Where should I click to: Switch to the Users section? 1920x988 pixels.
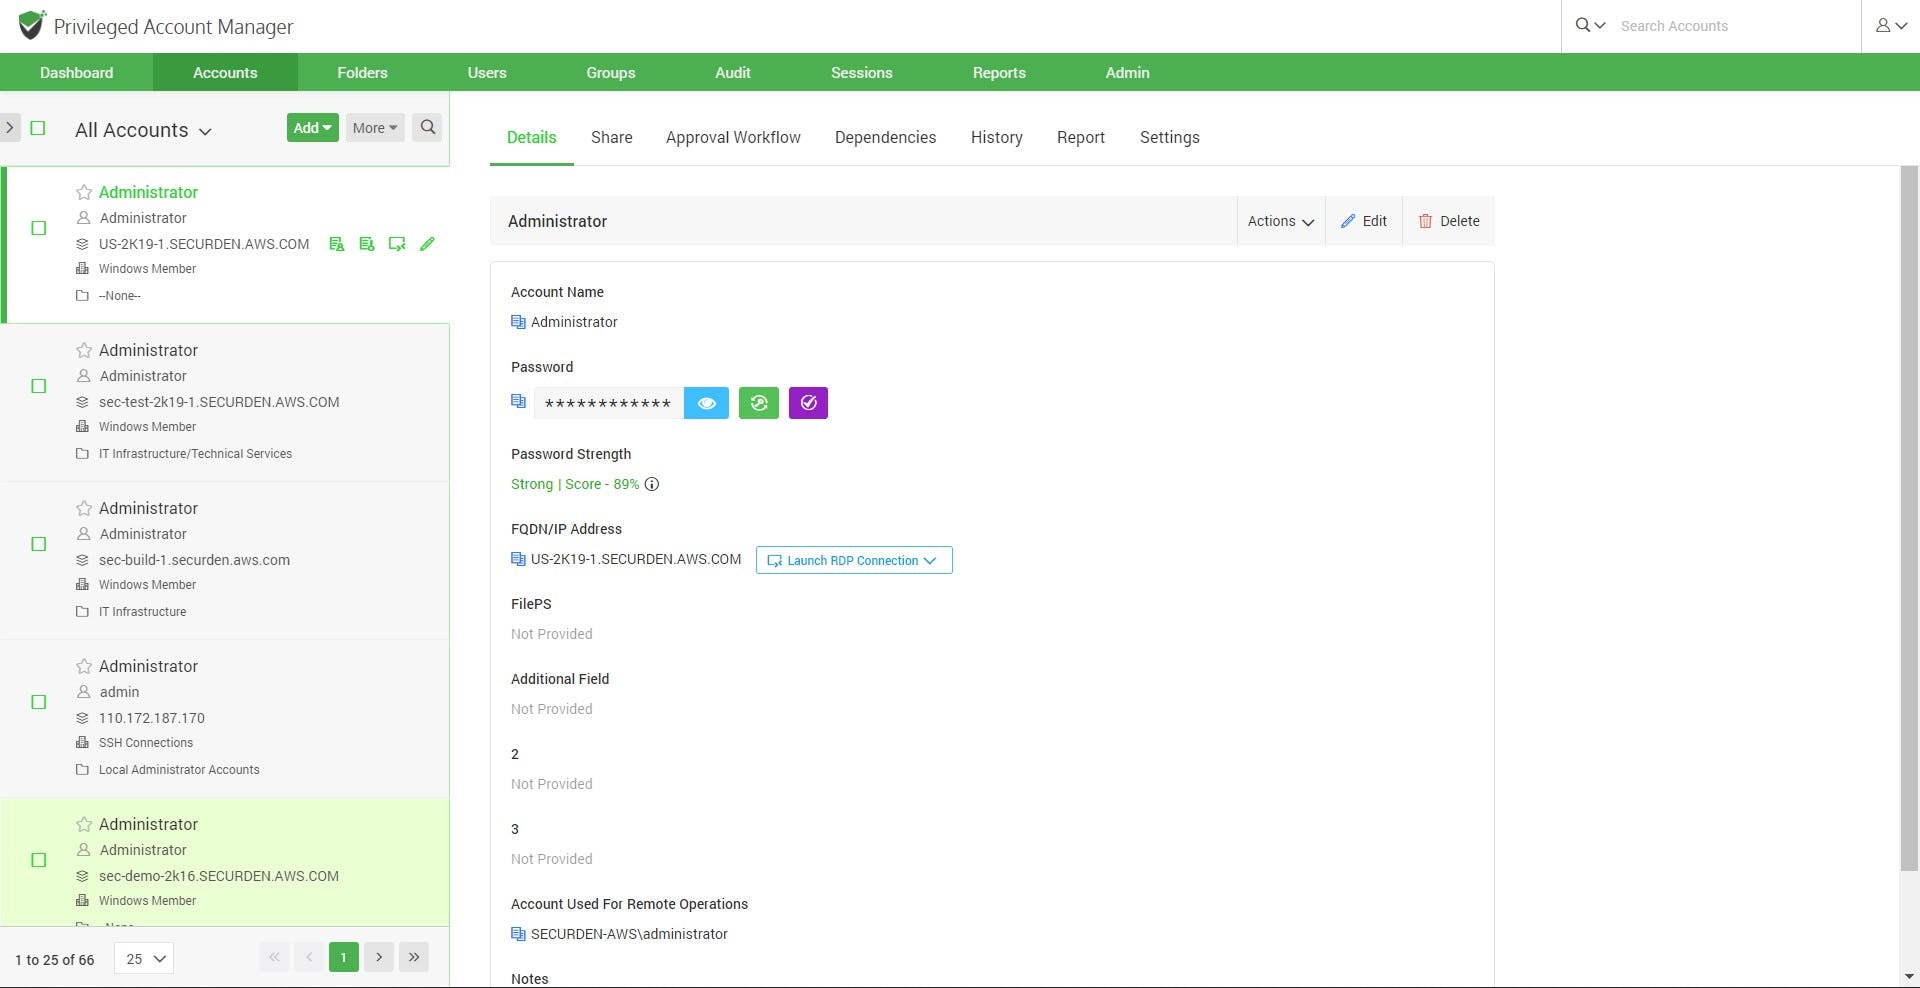[x=487, y=72]
